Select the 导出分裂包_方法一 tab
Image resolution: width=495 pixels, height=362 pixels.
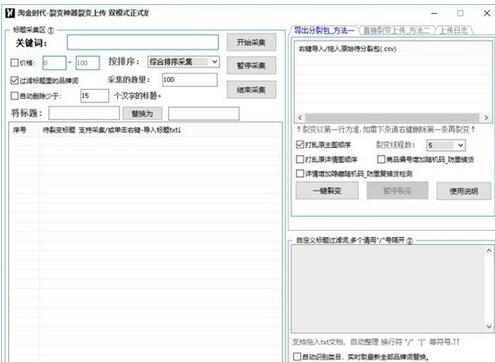point(324,30)
